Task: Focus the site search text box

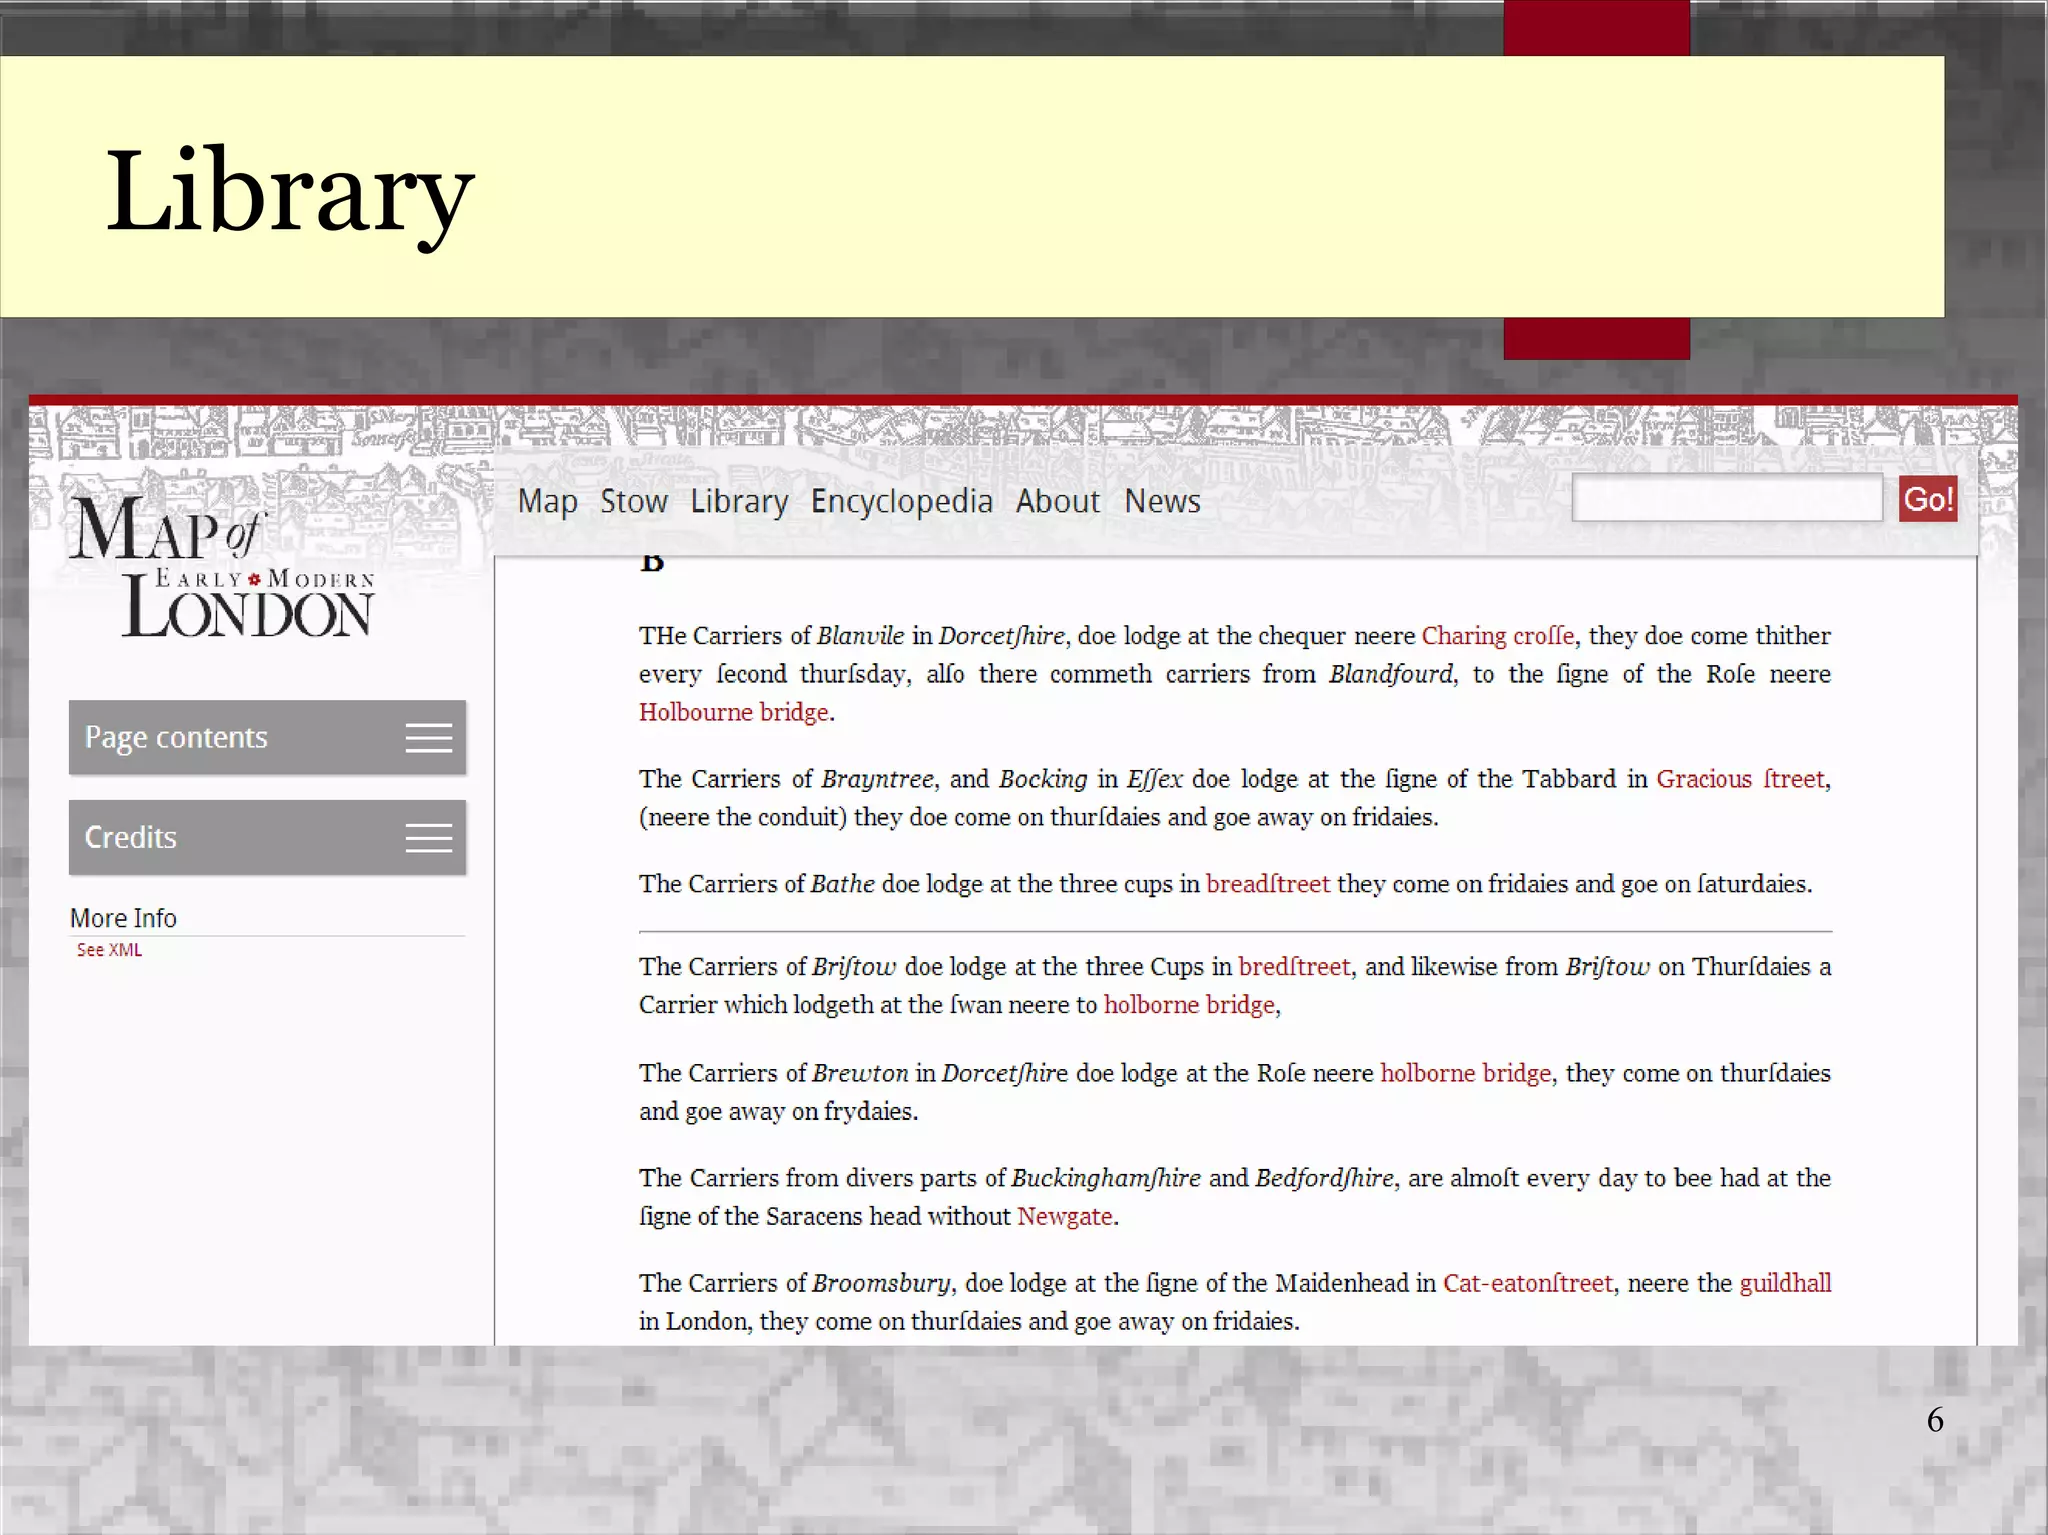Action: coord(1726,499)
